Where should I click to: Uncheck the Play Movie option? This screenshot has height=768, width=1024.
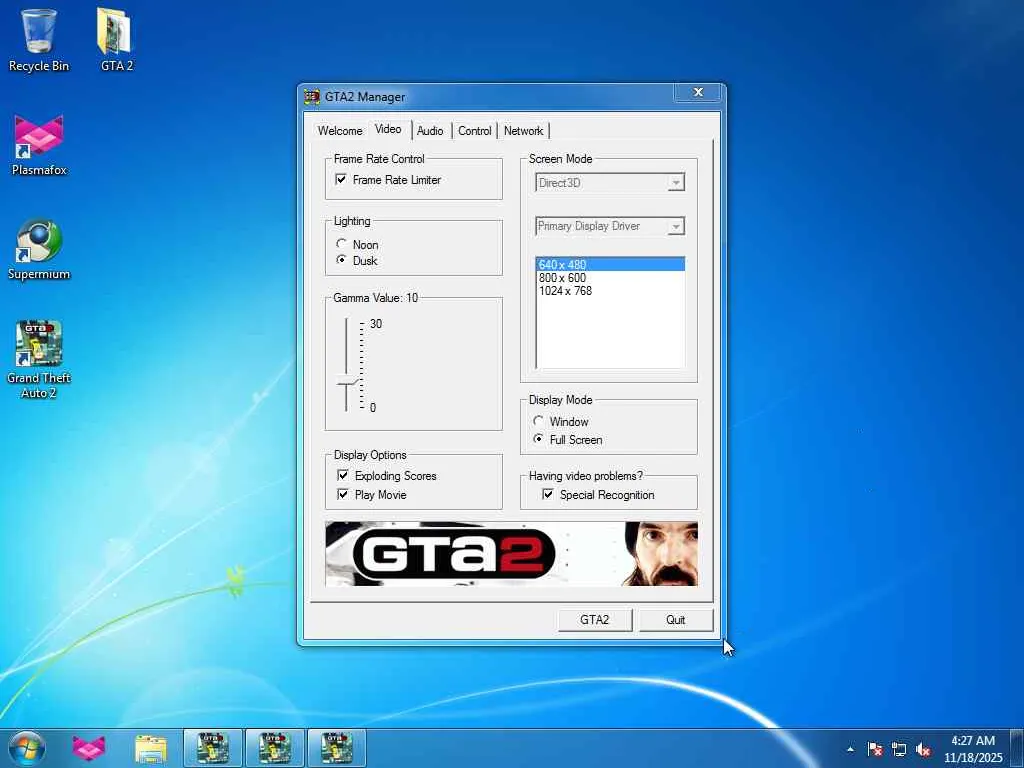(342, 494)
